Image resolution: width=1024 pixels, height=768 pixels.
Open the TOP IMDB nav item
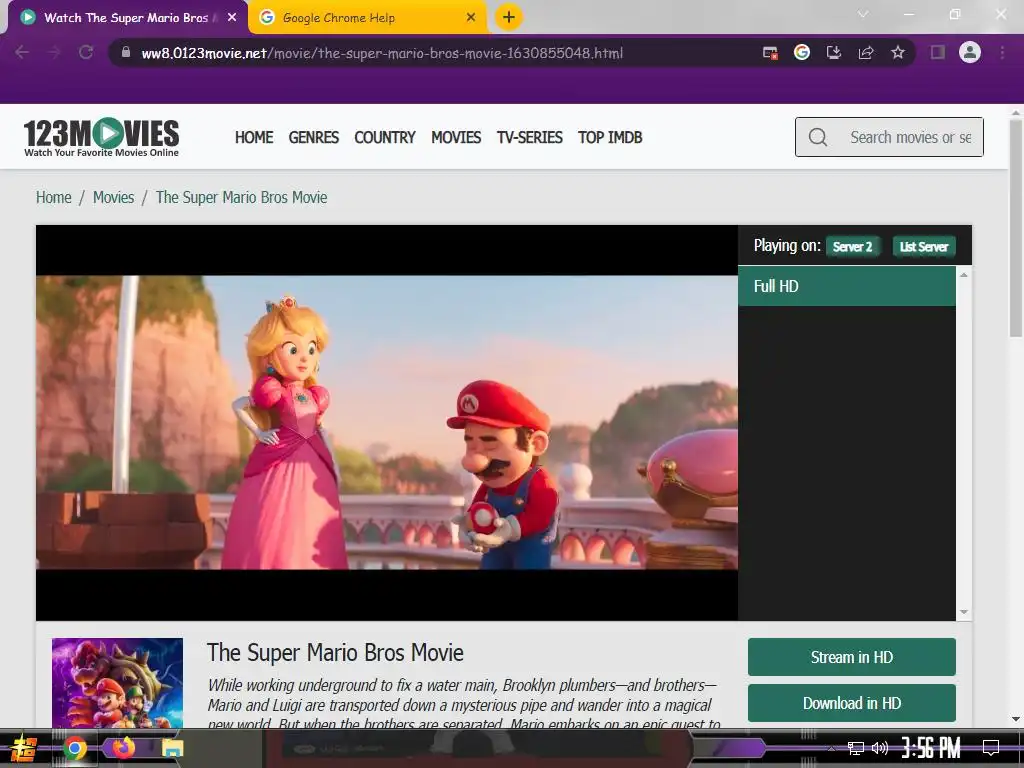[x=610, y=137]
